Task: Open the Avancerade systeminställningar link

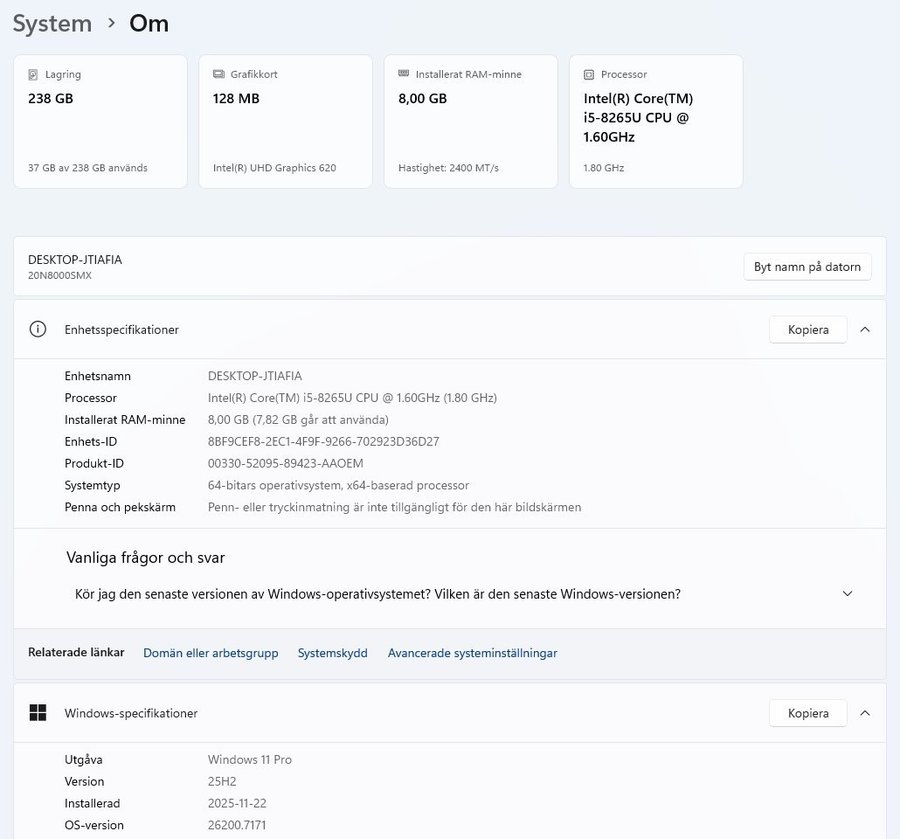Action: [x=472, y=653]
